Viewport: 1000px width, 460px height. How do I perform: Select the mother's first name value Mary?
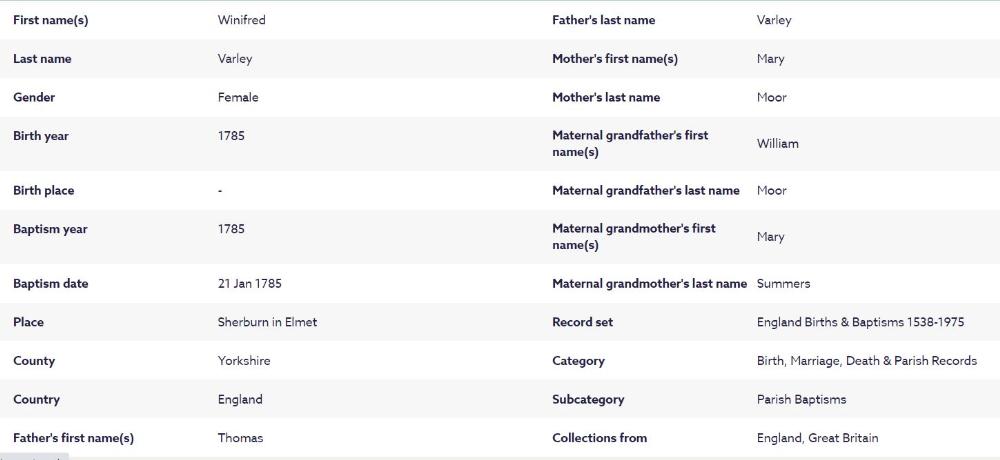[770, 59]
